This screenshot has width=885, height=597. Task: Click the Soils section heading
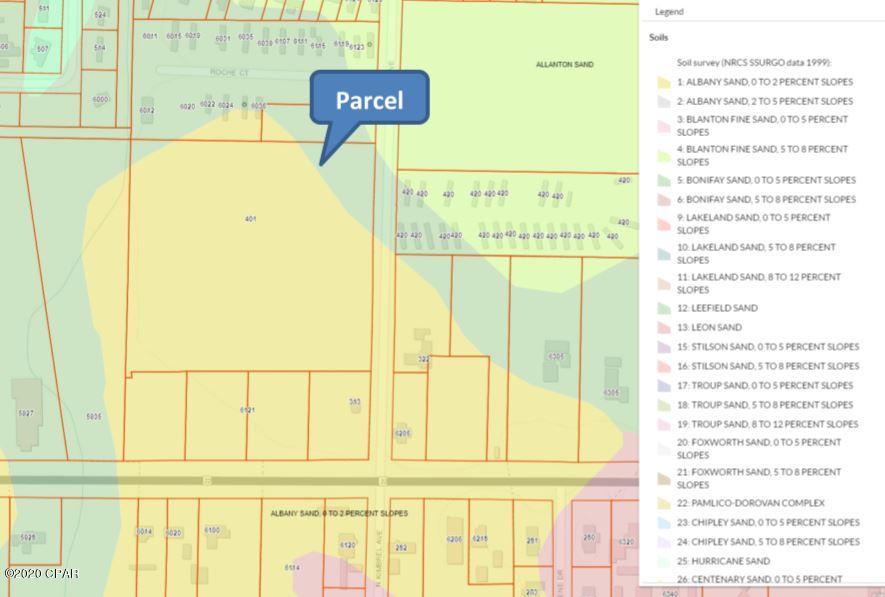(x=658, y=38)
